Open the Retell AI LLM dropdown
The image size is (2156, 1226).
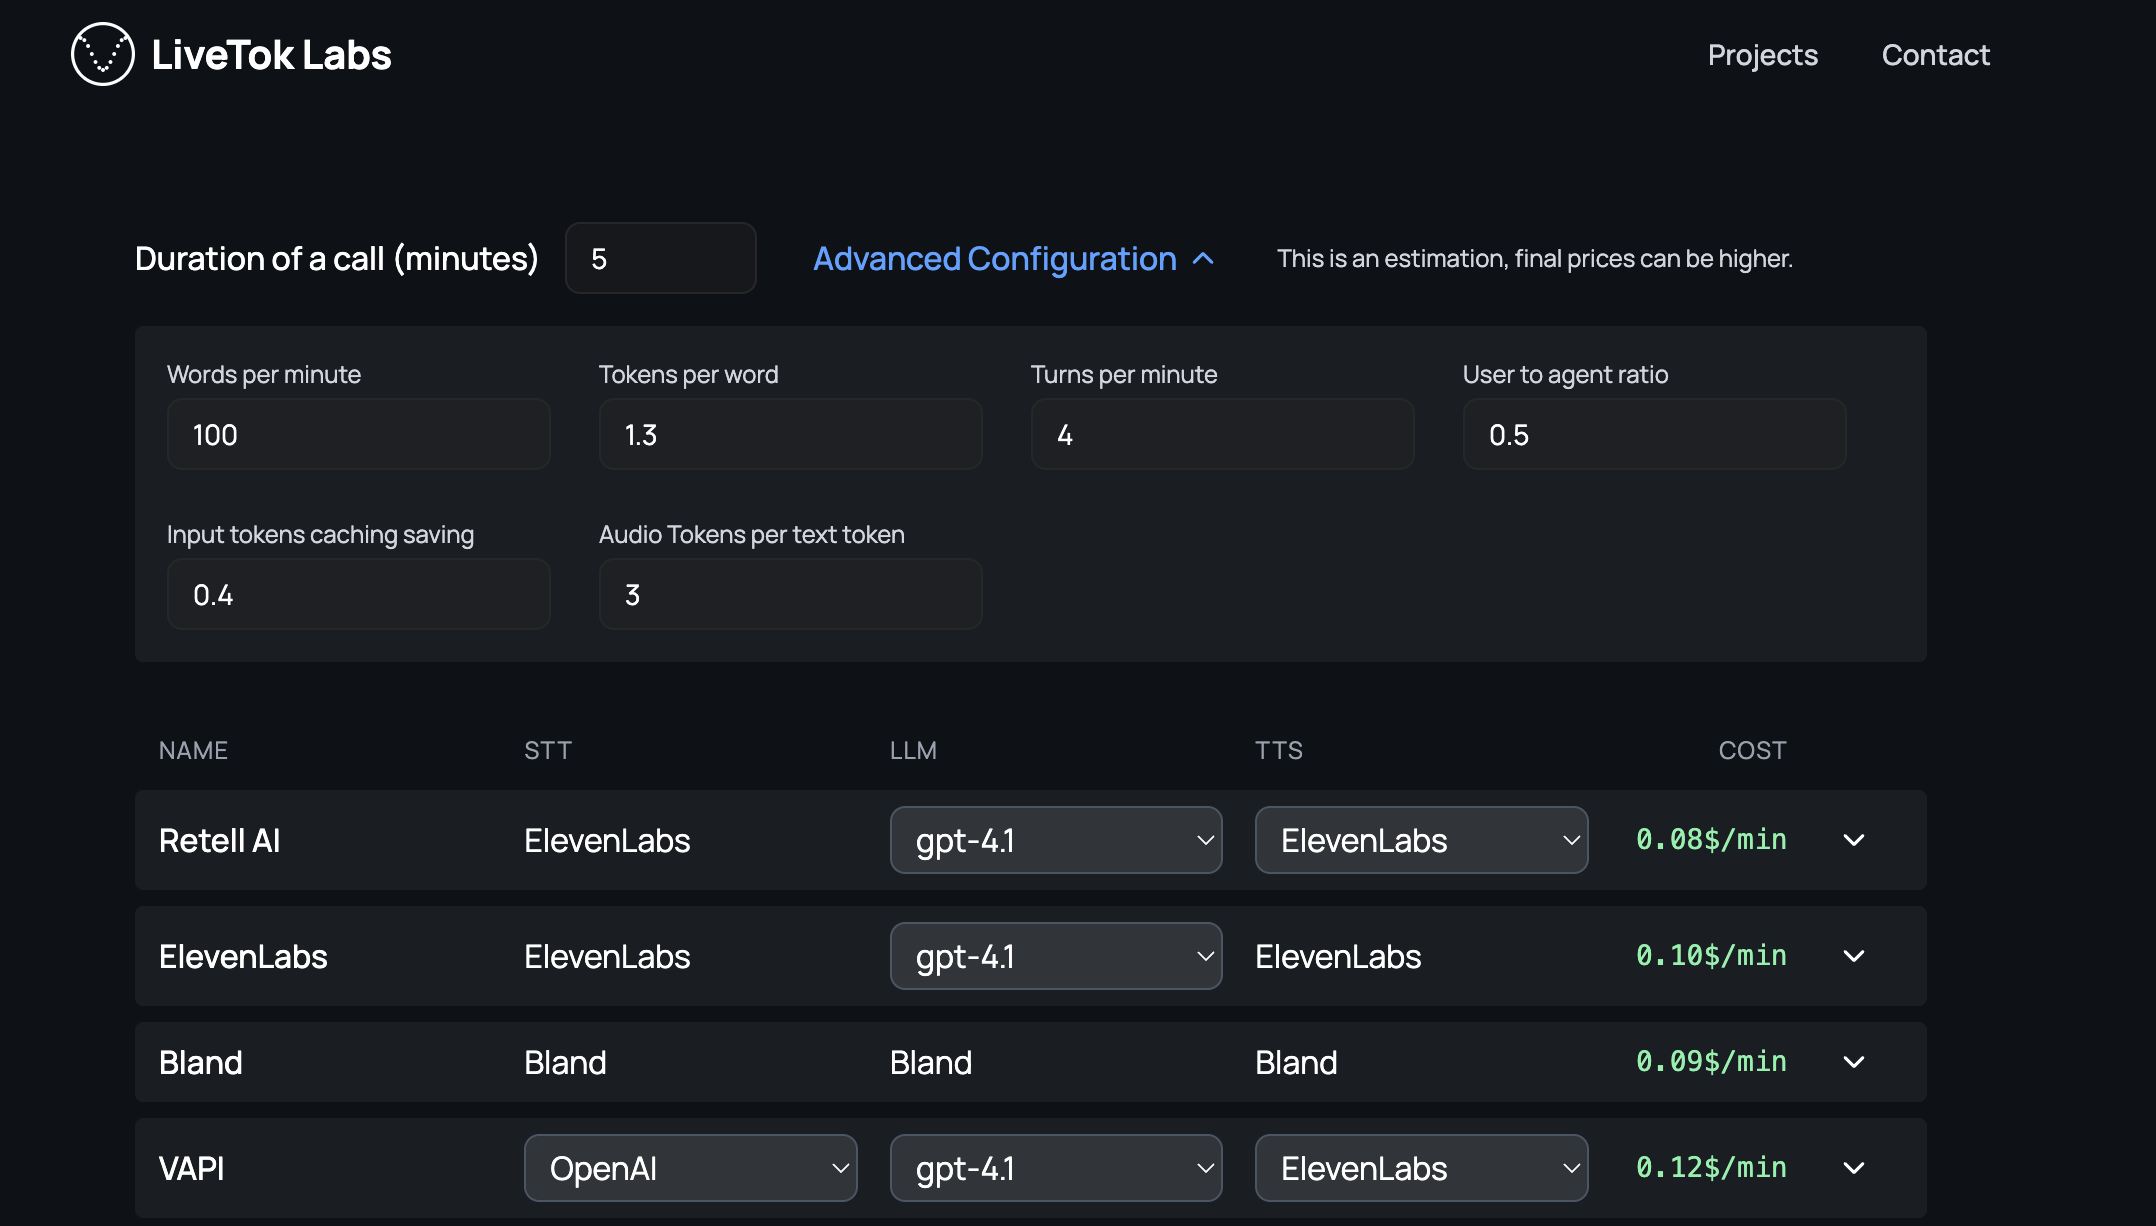tap(1056, 840)
